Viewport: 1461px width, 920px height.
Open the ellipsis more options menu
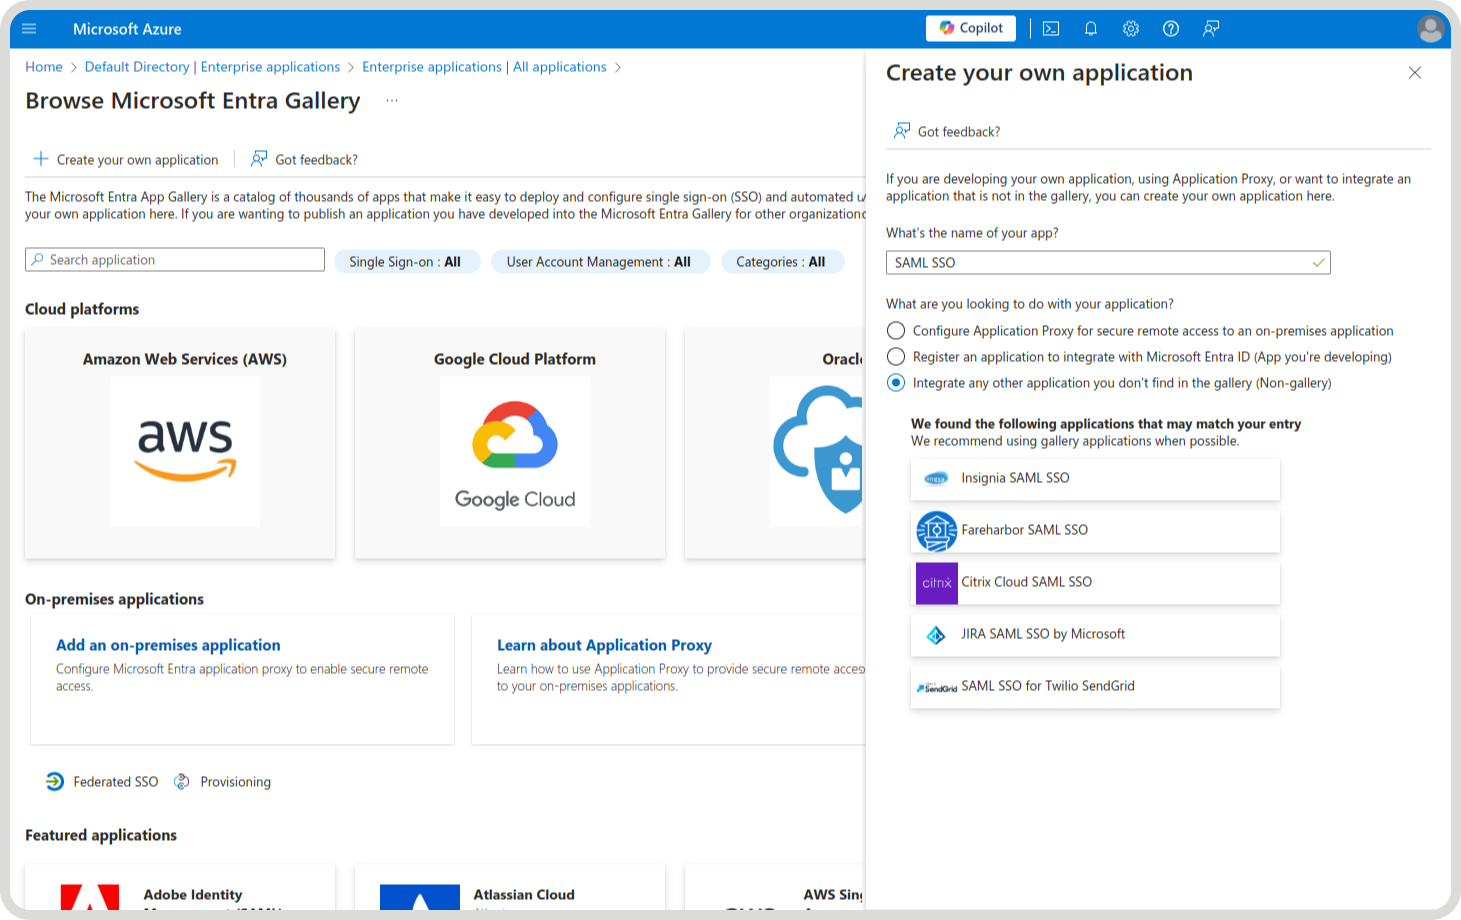tap(392, 101)
